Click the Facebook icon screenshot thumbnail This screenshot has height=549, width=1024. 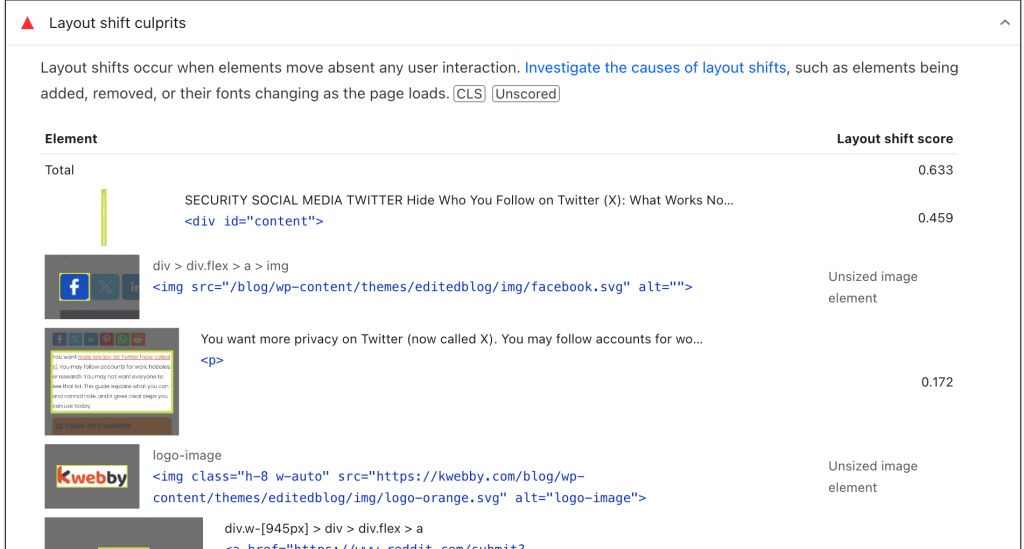coord(92,286)
